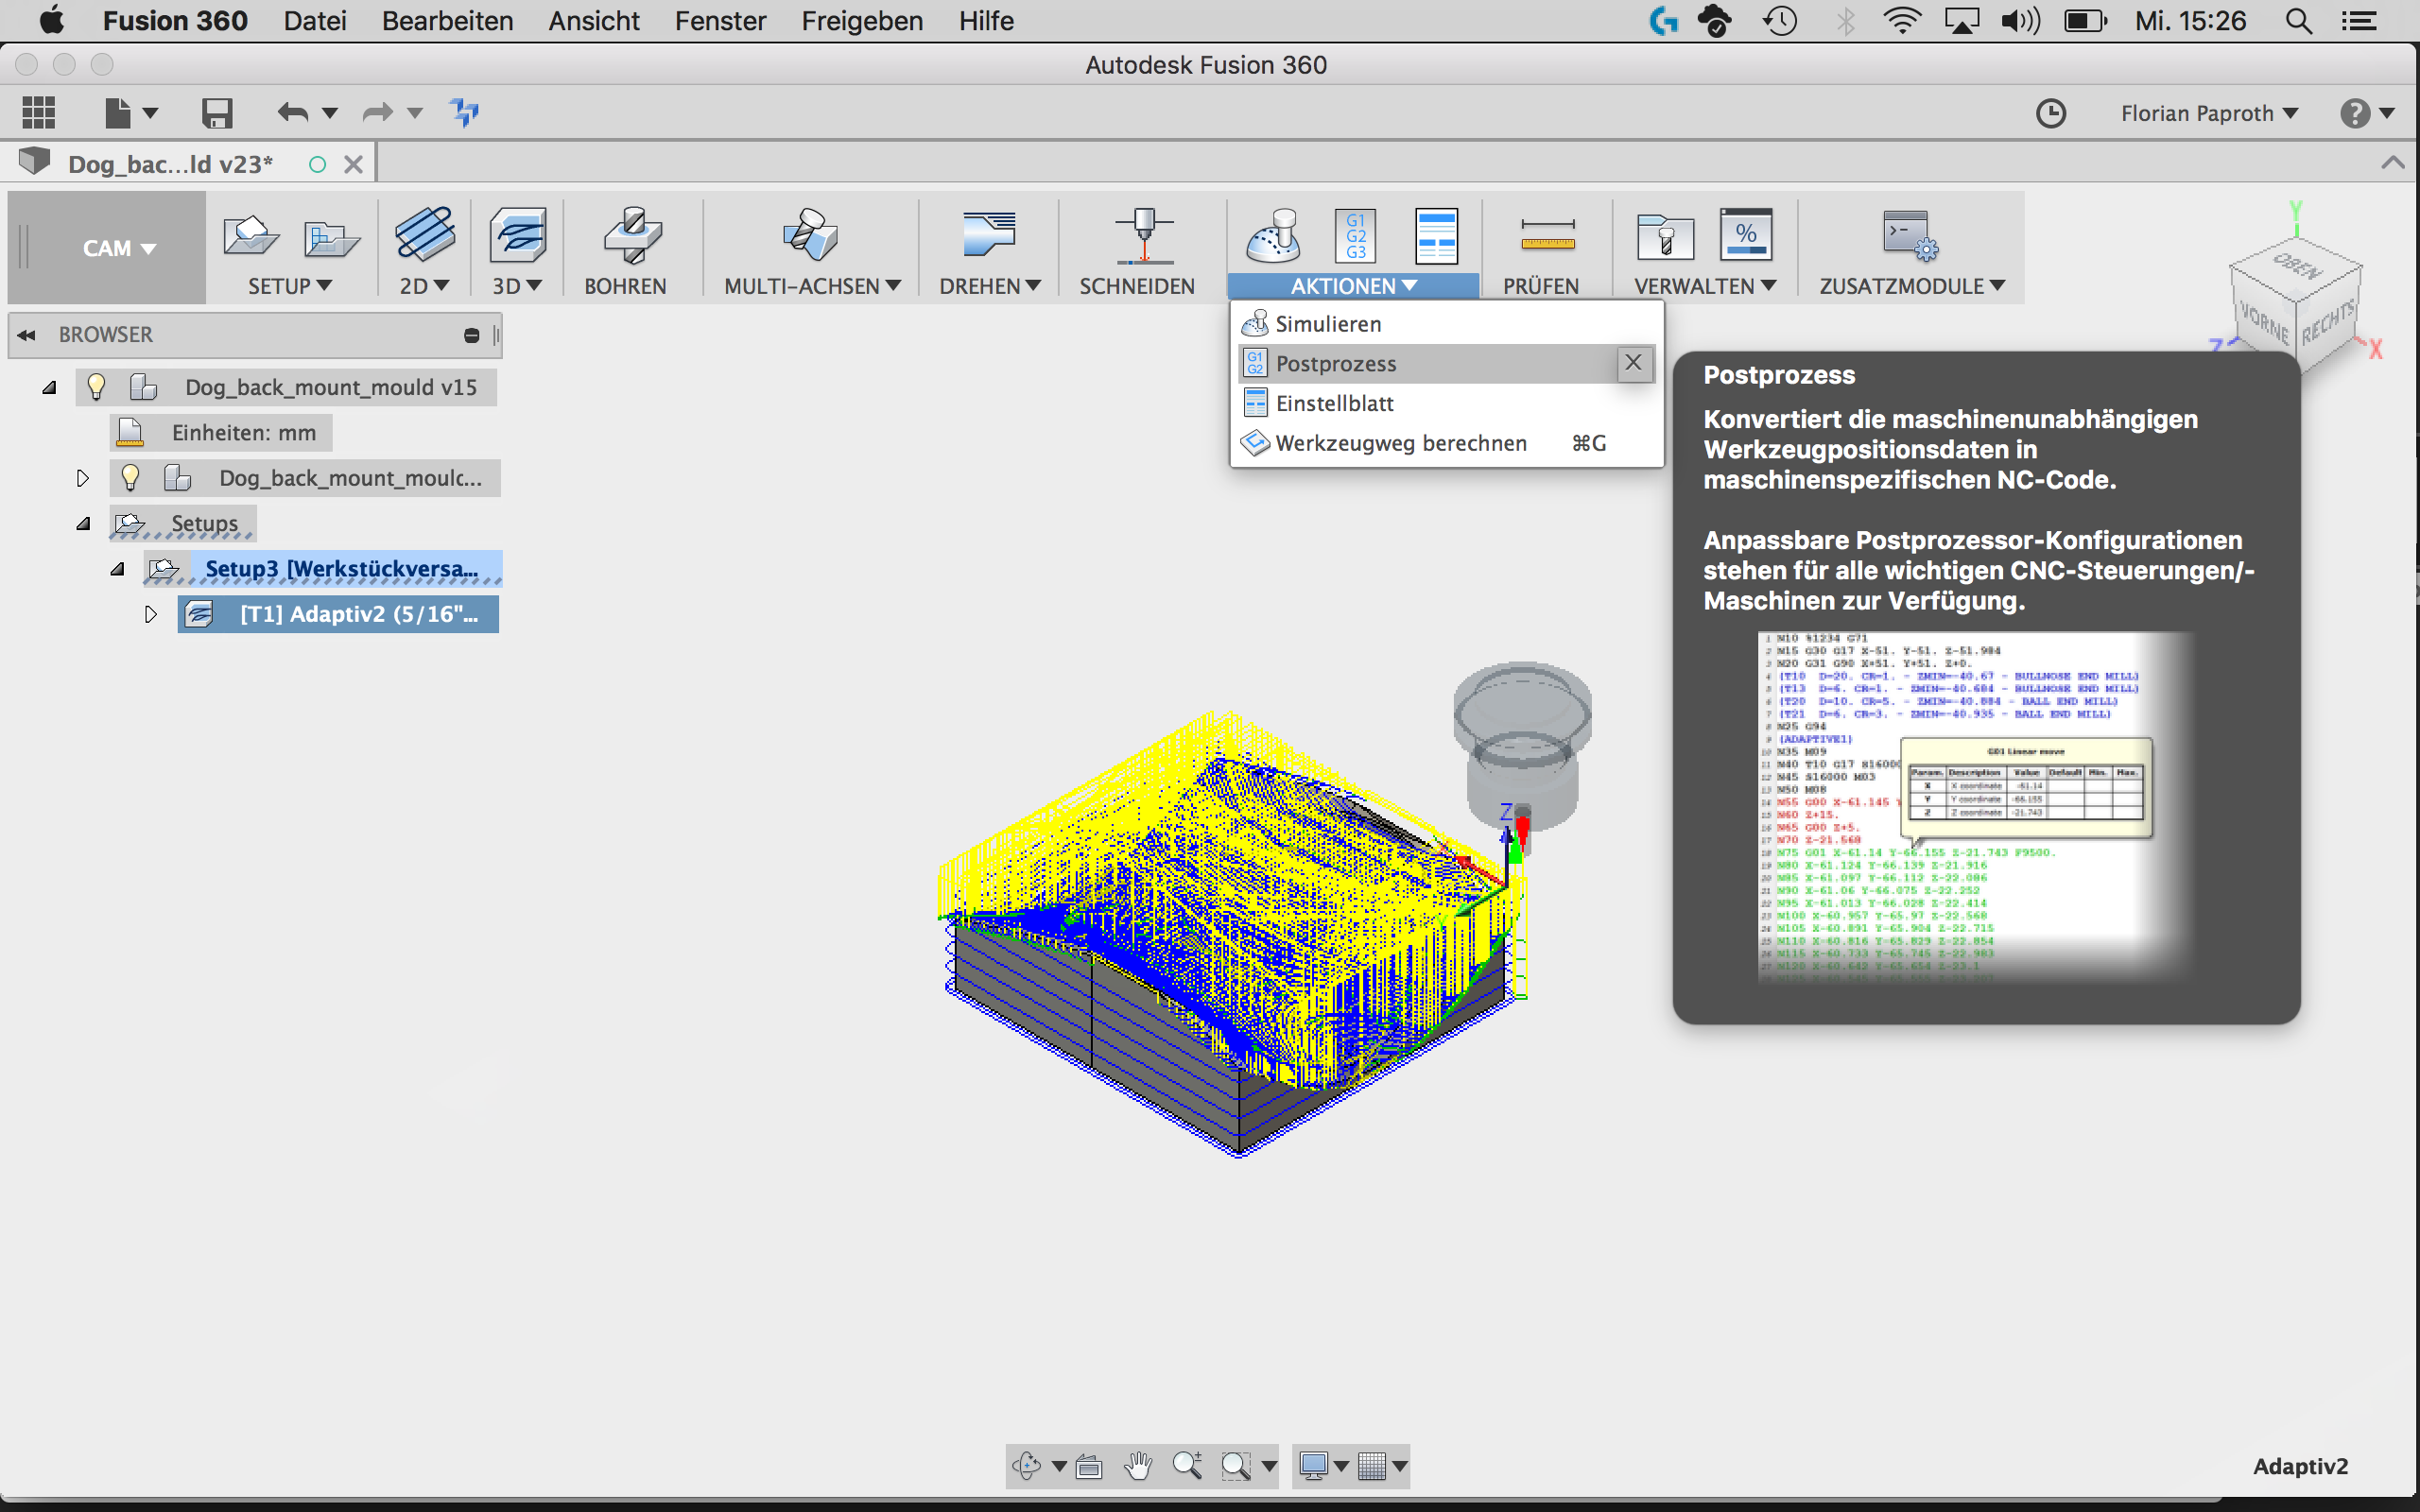
Task: Collapse the Setups tree node
Action: point(84,524)
